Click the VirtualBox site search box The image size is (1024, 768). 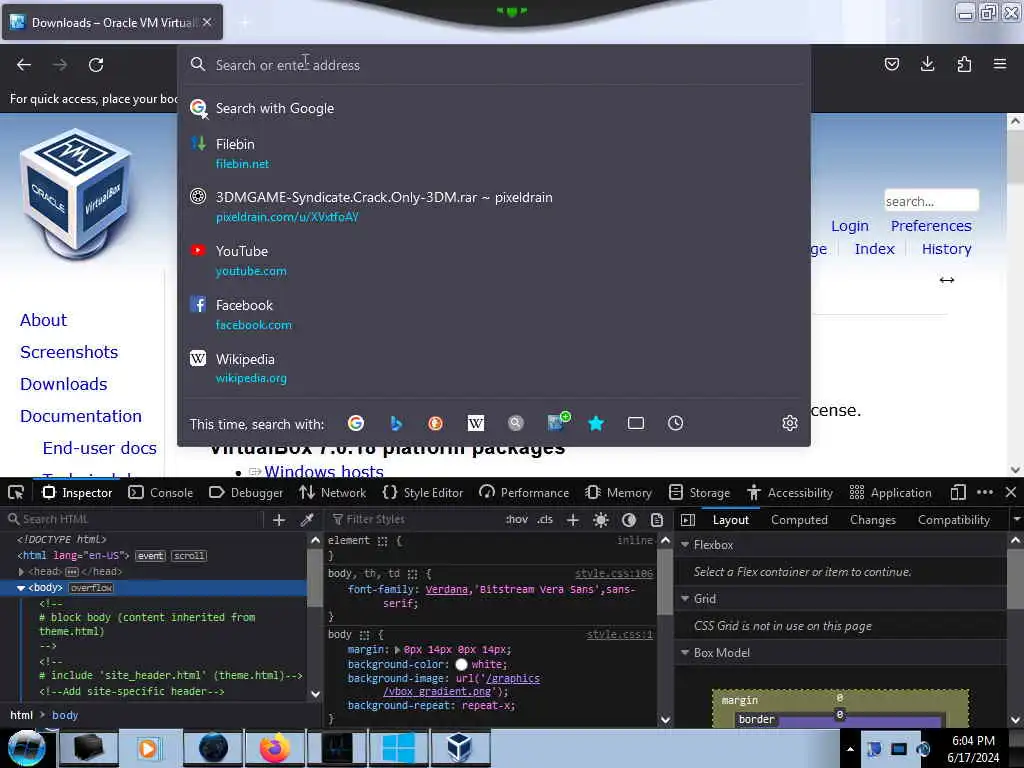931,201
